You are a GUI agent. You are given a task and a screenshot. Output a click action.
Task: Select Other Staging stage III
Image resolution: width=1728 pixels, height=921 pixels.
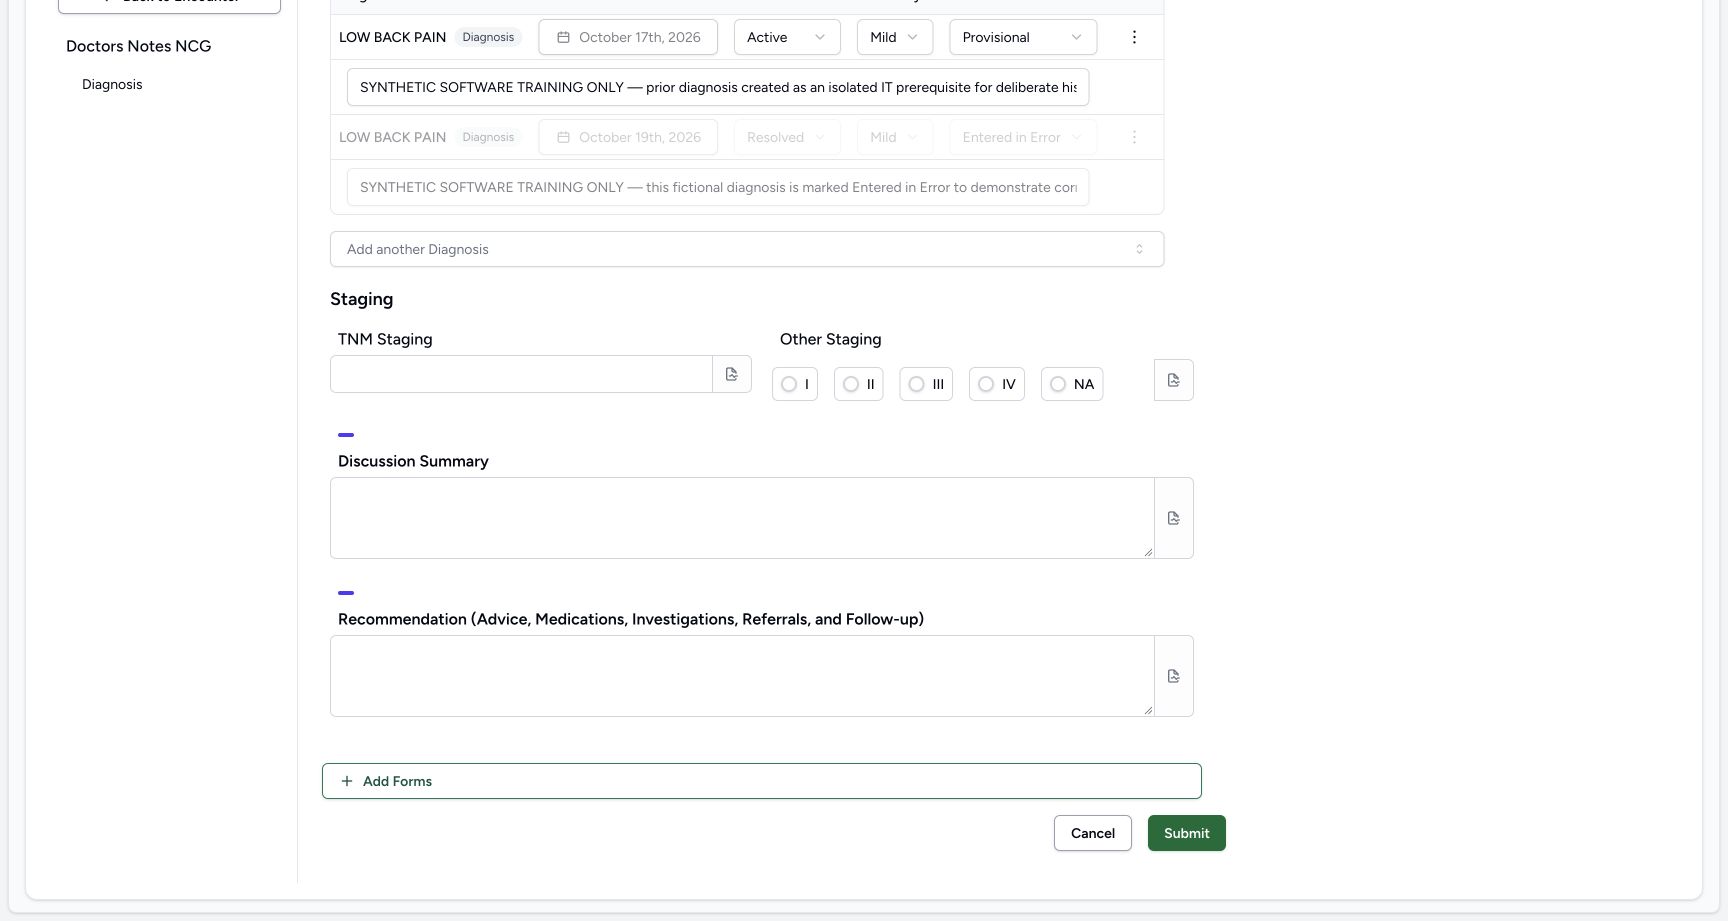point(926,384)
